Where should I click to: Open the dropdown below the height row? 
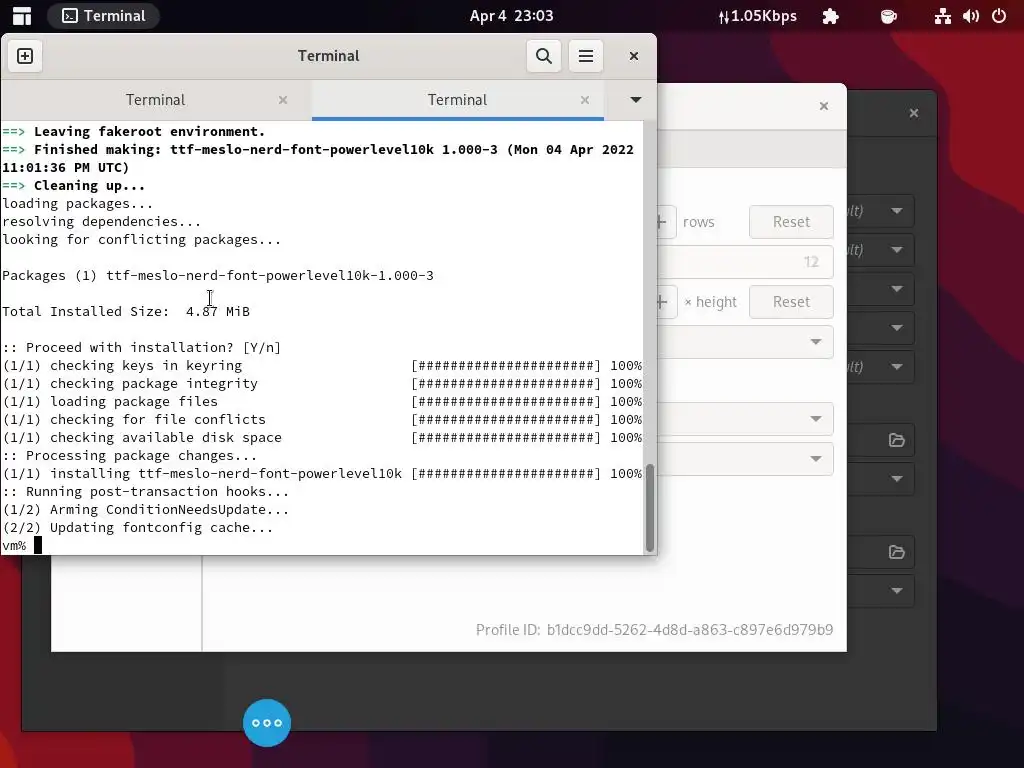(744, 342)
